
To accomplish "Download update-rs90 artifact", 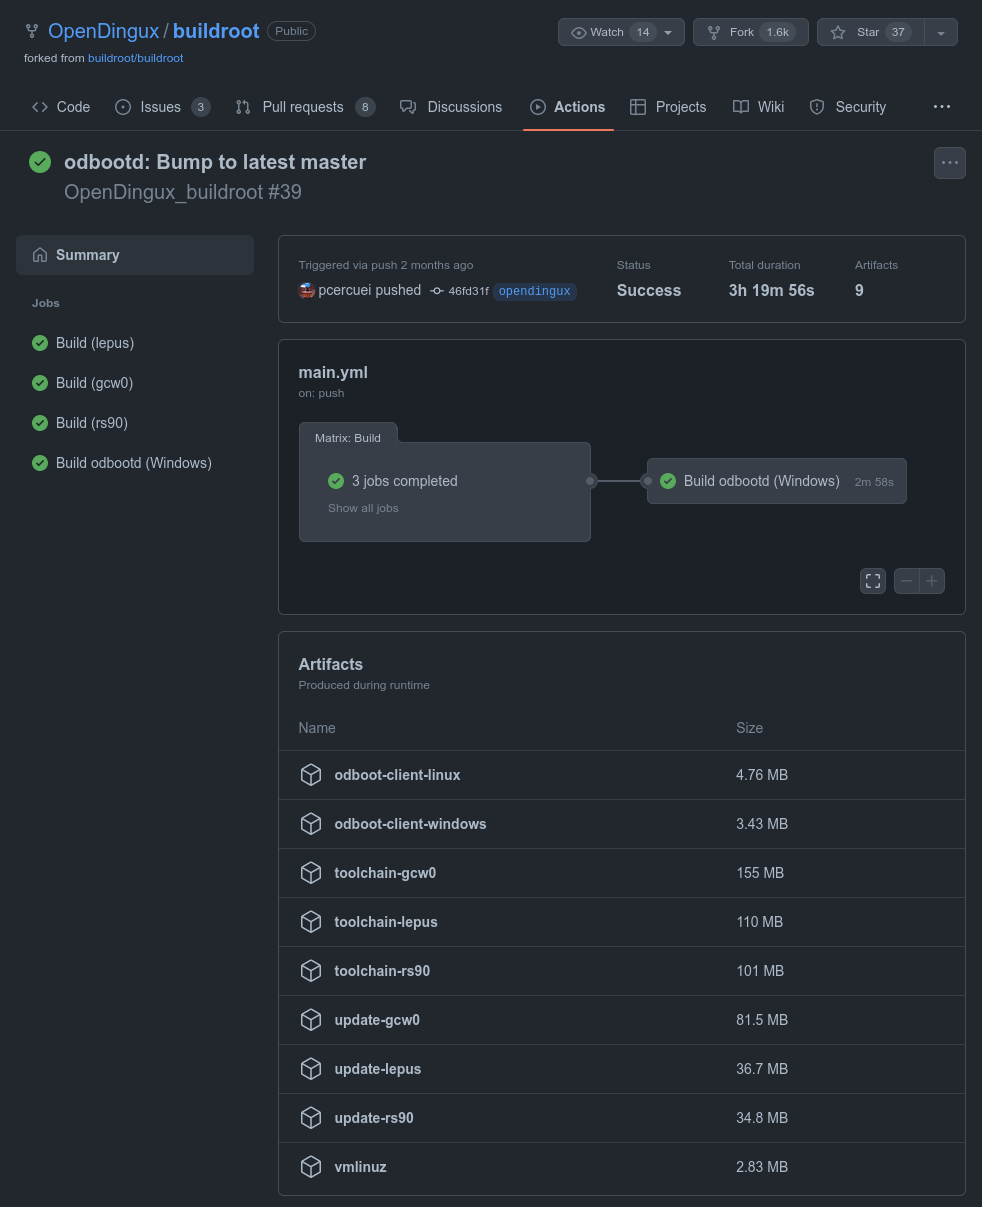I will tap(374, 1118).
